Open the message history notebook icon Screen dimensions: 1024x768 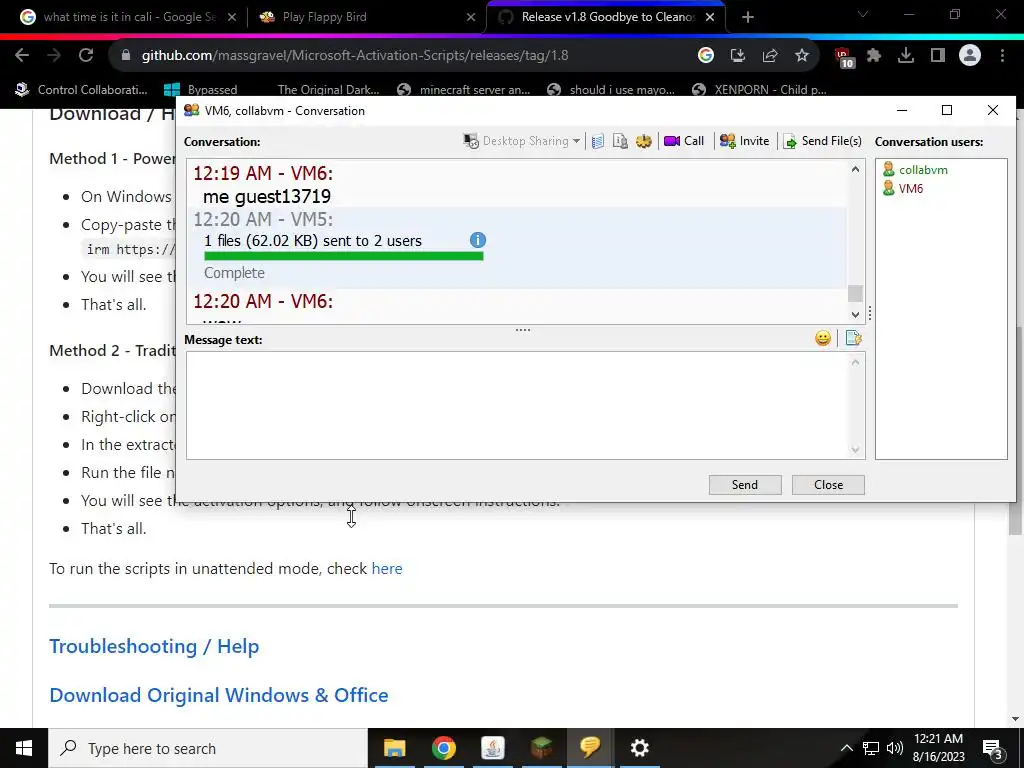coord(598,141)
